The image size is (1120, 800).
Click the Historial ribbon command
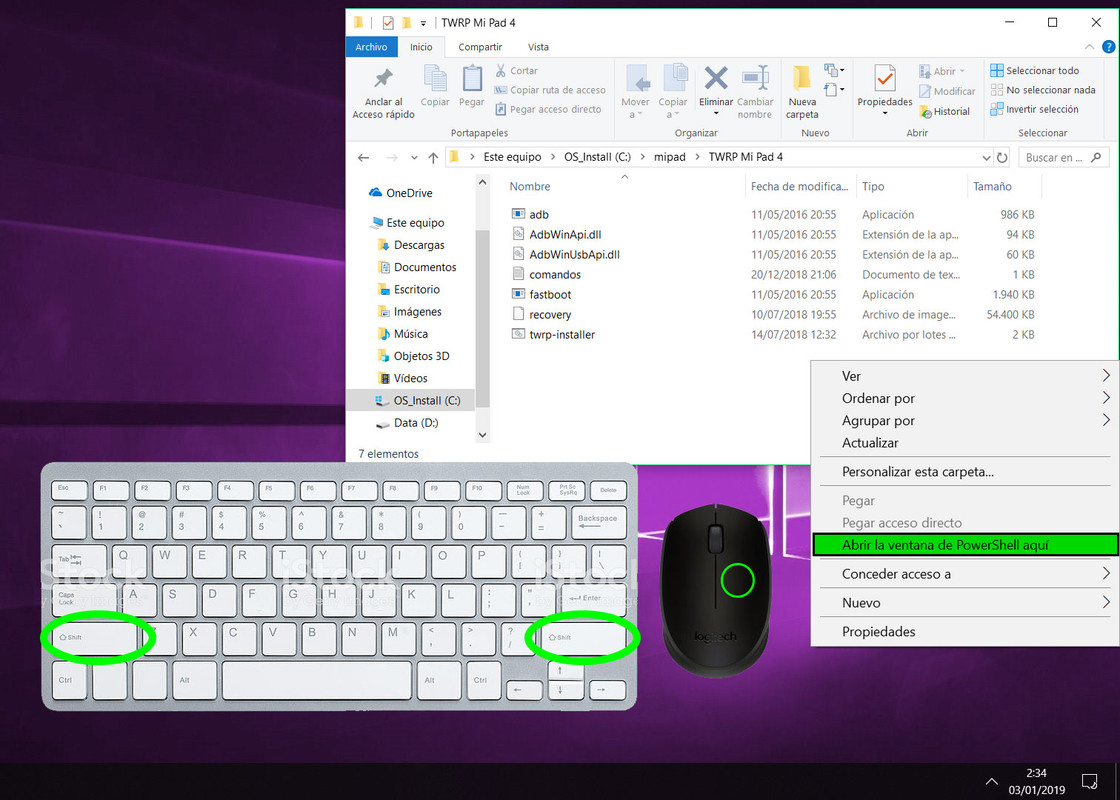[944, 111]
